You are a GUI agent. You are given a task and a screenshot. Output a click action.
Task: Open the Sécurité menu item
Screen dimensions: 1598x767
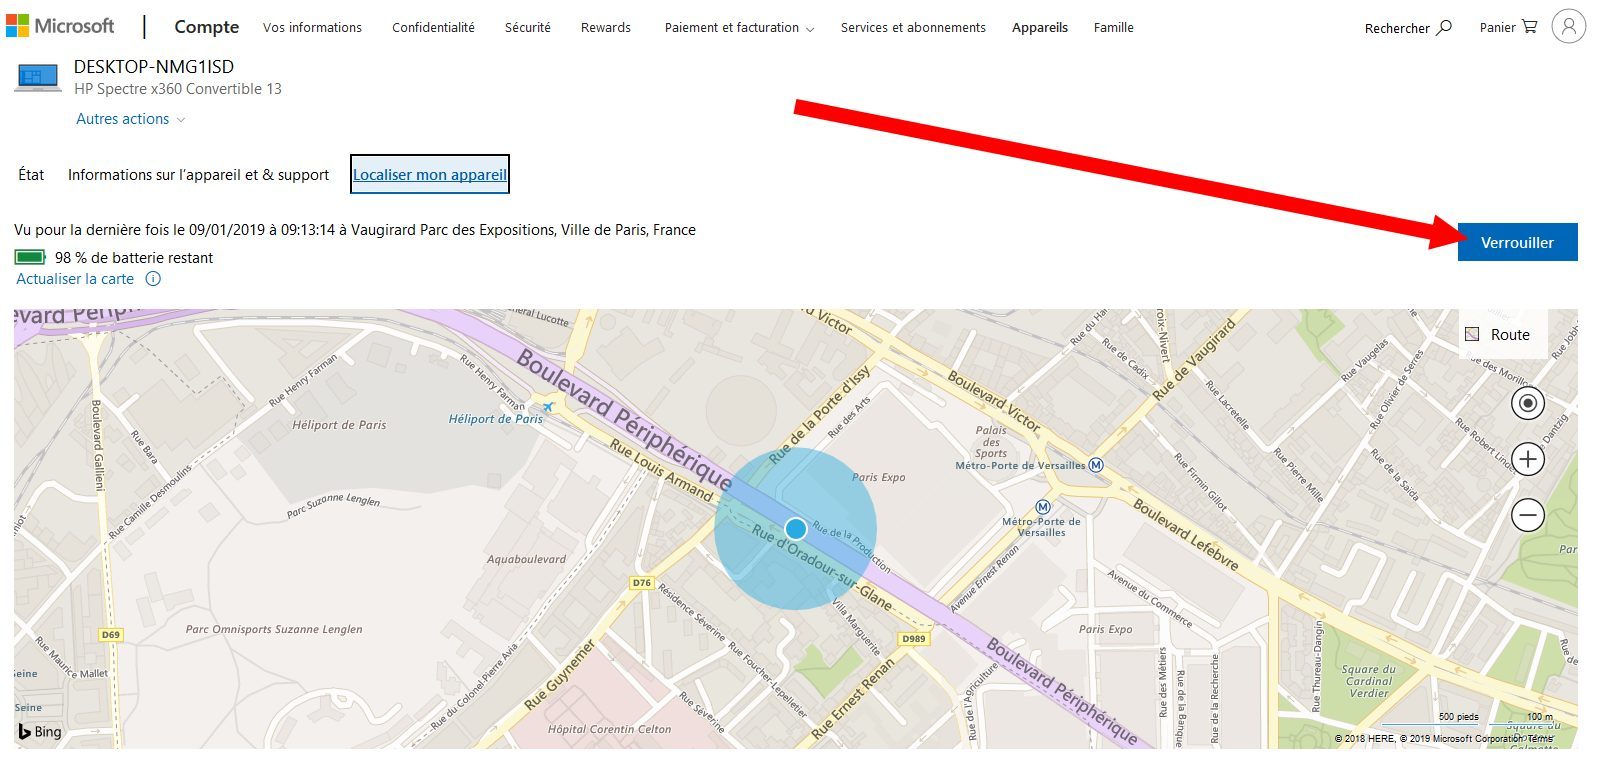(x=527, y=28)
